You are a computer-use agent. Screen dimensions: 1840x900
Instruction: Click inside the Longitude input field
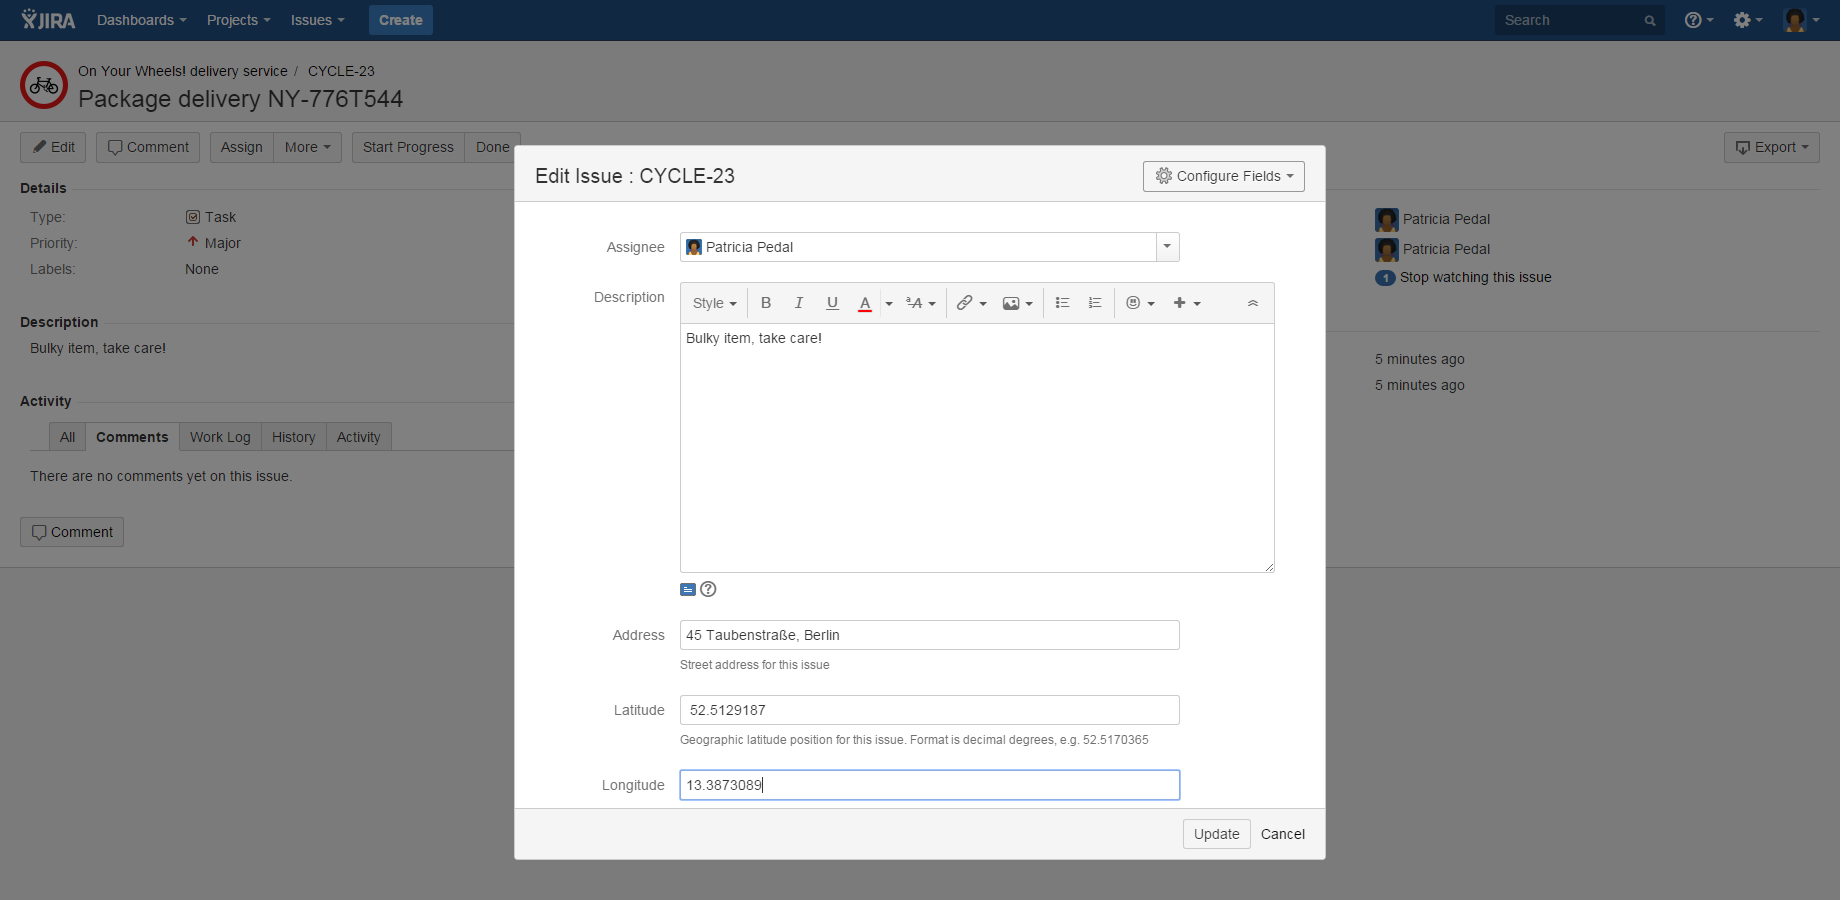pos(928,785)
